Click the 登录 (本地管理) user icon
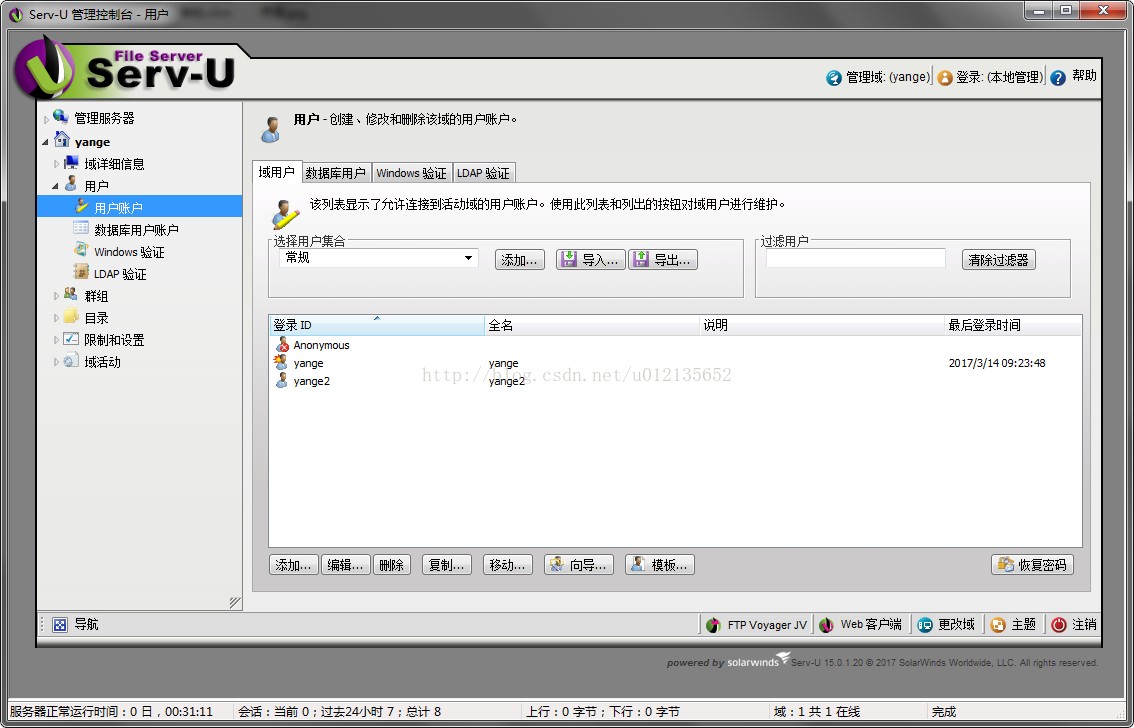Image resolution: width=1134 pixels, height=728 pixels. click(x=945, y=77)
